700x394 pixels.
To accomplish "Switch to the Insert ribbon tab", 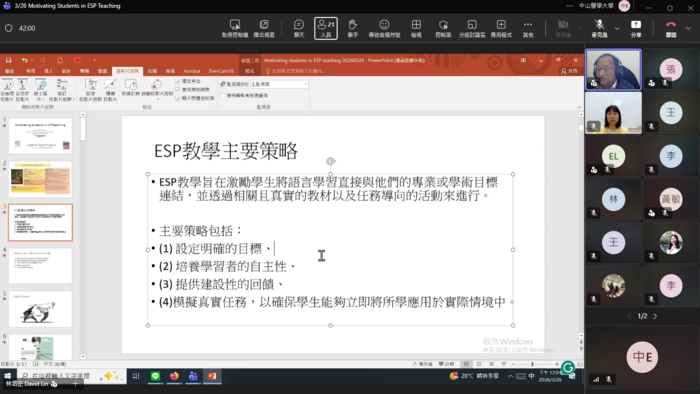I will point(48,71).
